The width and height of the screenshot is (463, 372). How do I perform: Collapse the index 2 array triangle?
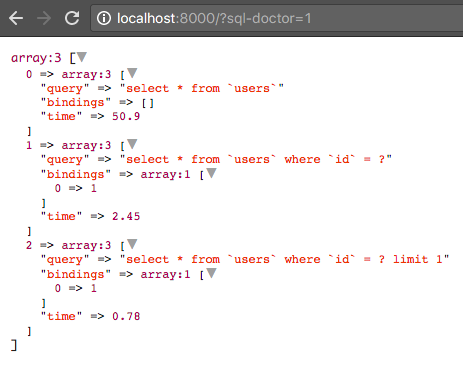(132, 244)
